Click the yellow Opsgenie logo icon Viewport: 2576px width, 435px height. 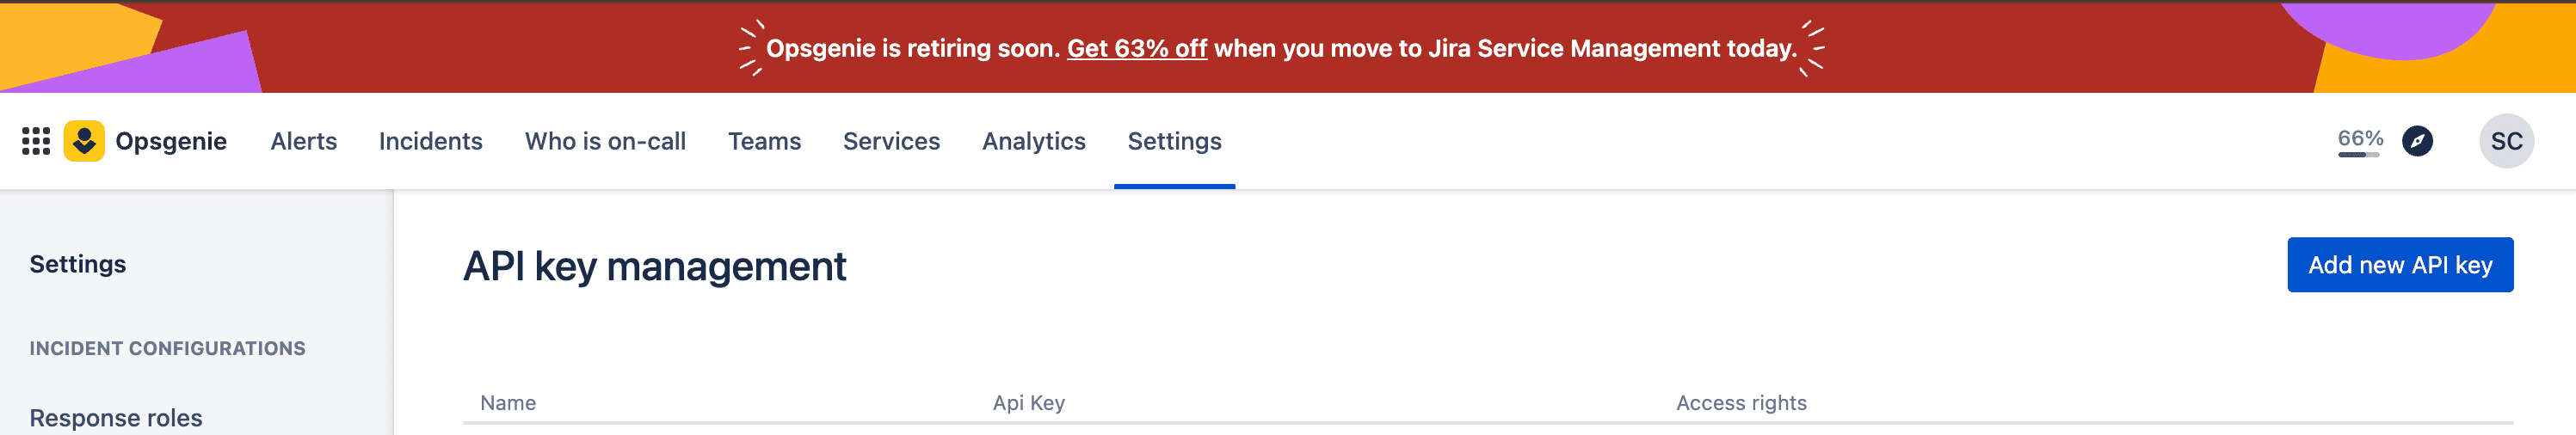click(x=84, y=141)
